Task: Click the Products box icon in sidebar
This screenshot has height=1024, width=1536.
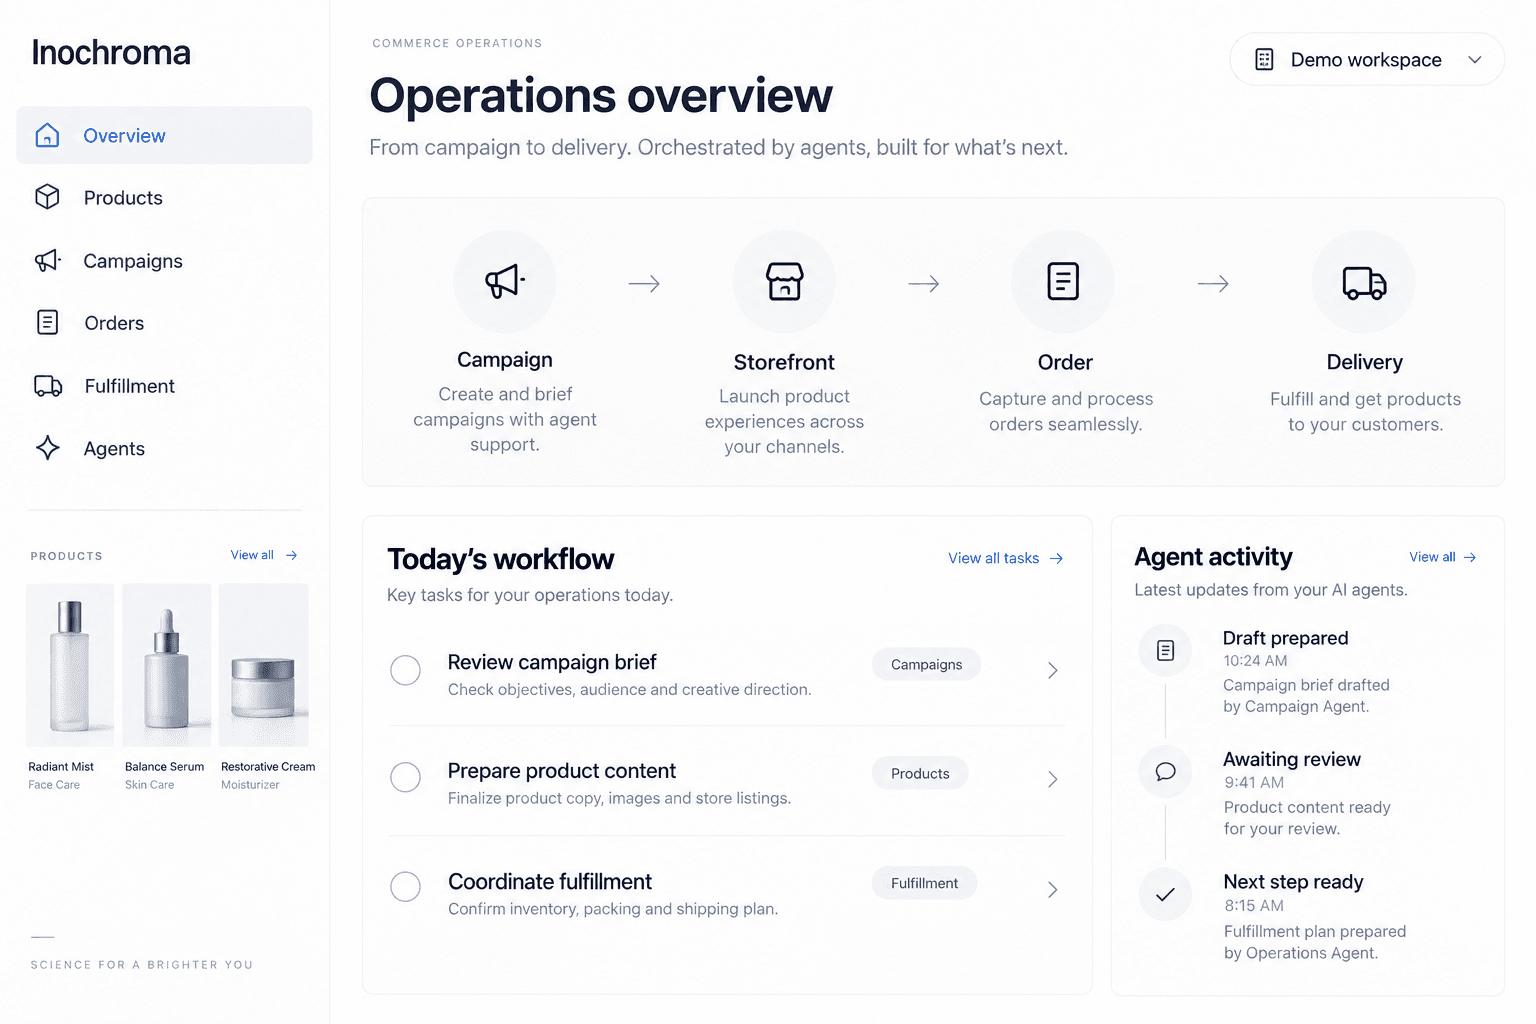Action: 47,197
